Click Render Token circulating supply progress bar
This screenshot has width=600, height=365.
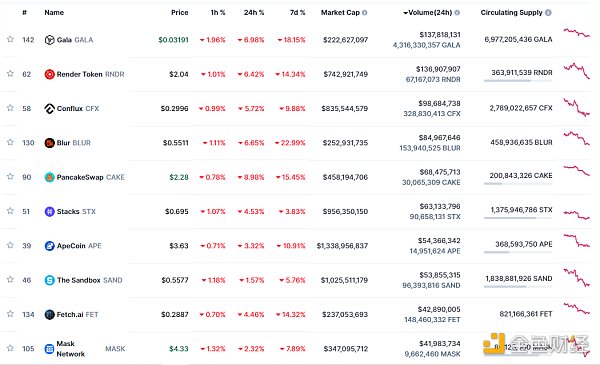tap(518, 81)
